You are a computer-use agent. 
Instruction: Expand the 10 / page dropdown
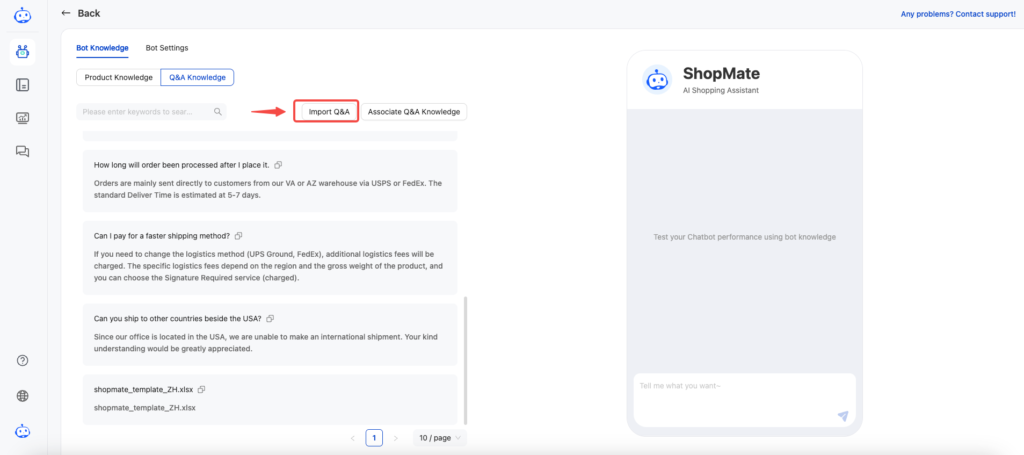pyautogui.click(x=440, y=438)
